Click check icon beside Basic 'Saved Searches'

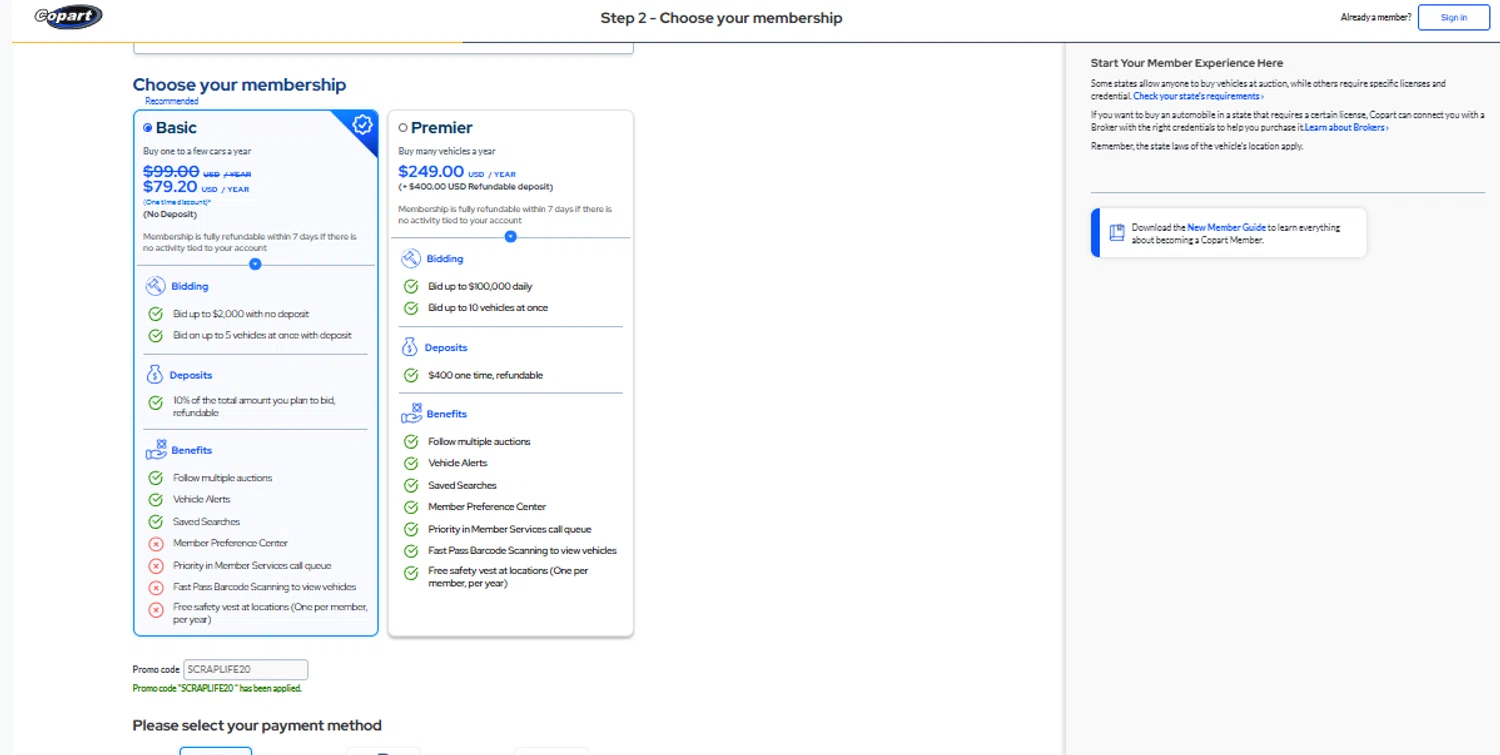pyautogui.click(x=156, y=521)
